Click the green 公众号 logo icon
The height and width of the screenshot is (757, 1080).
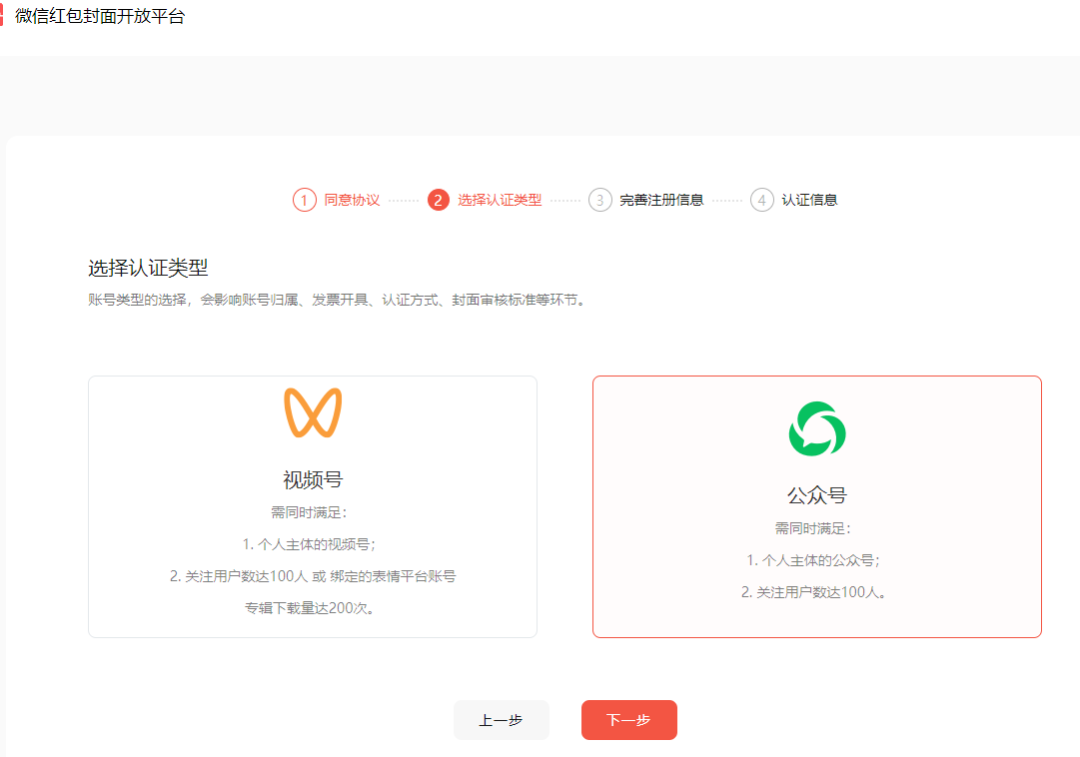coord(817,428)
